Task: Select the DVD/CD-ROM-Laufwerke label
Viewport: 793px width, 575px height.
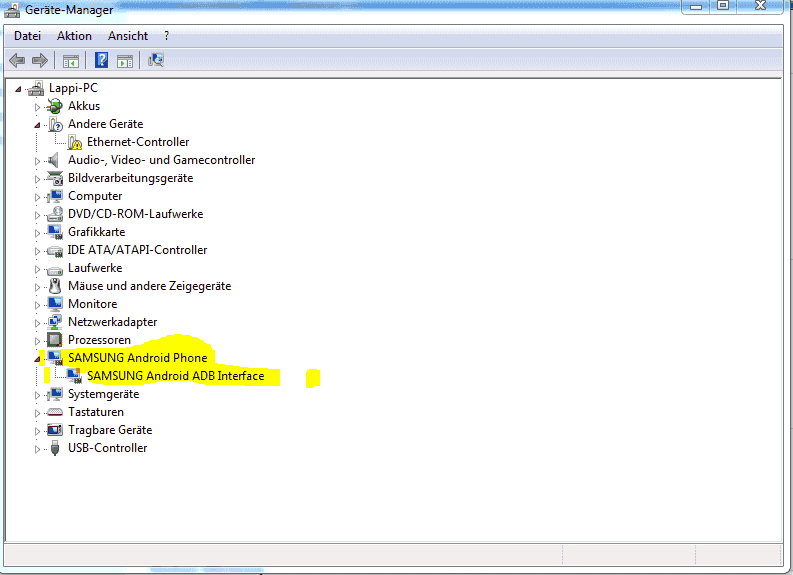Action: click(136, 214)
